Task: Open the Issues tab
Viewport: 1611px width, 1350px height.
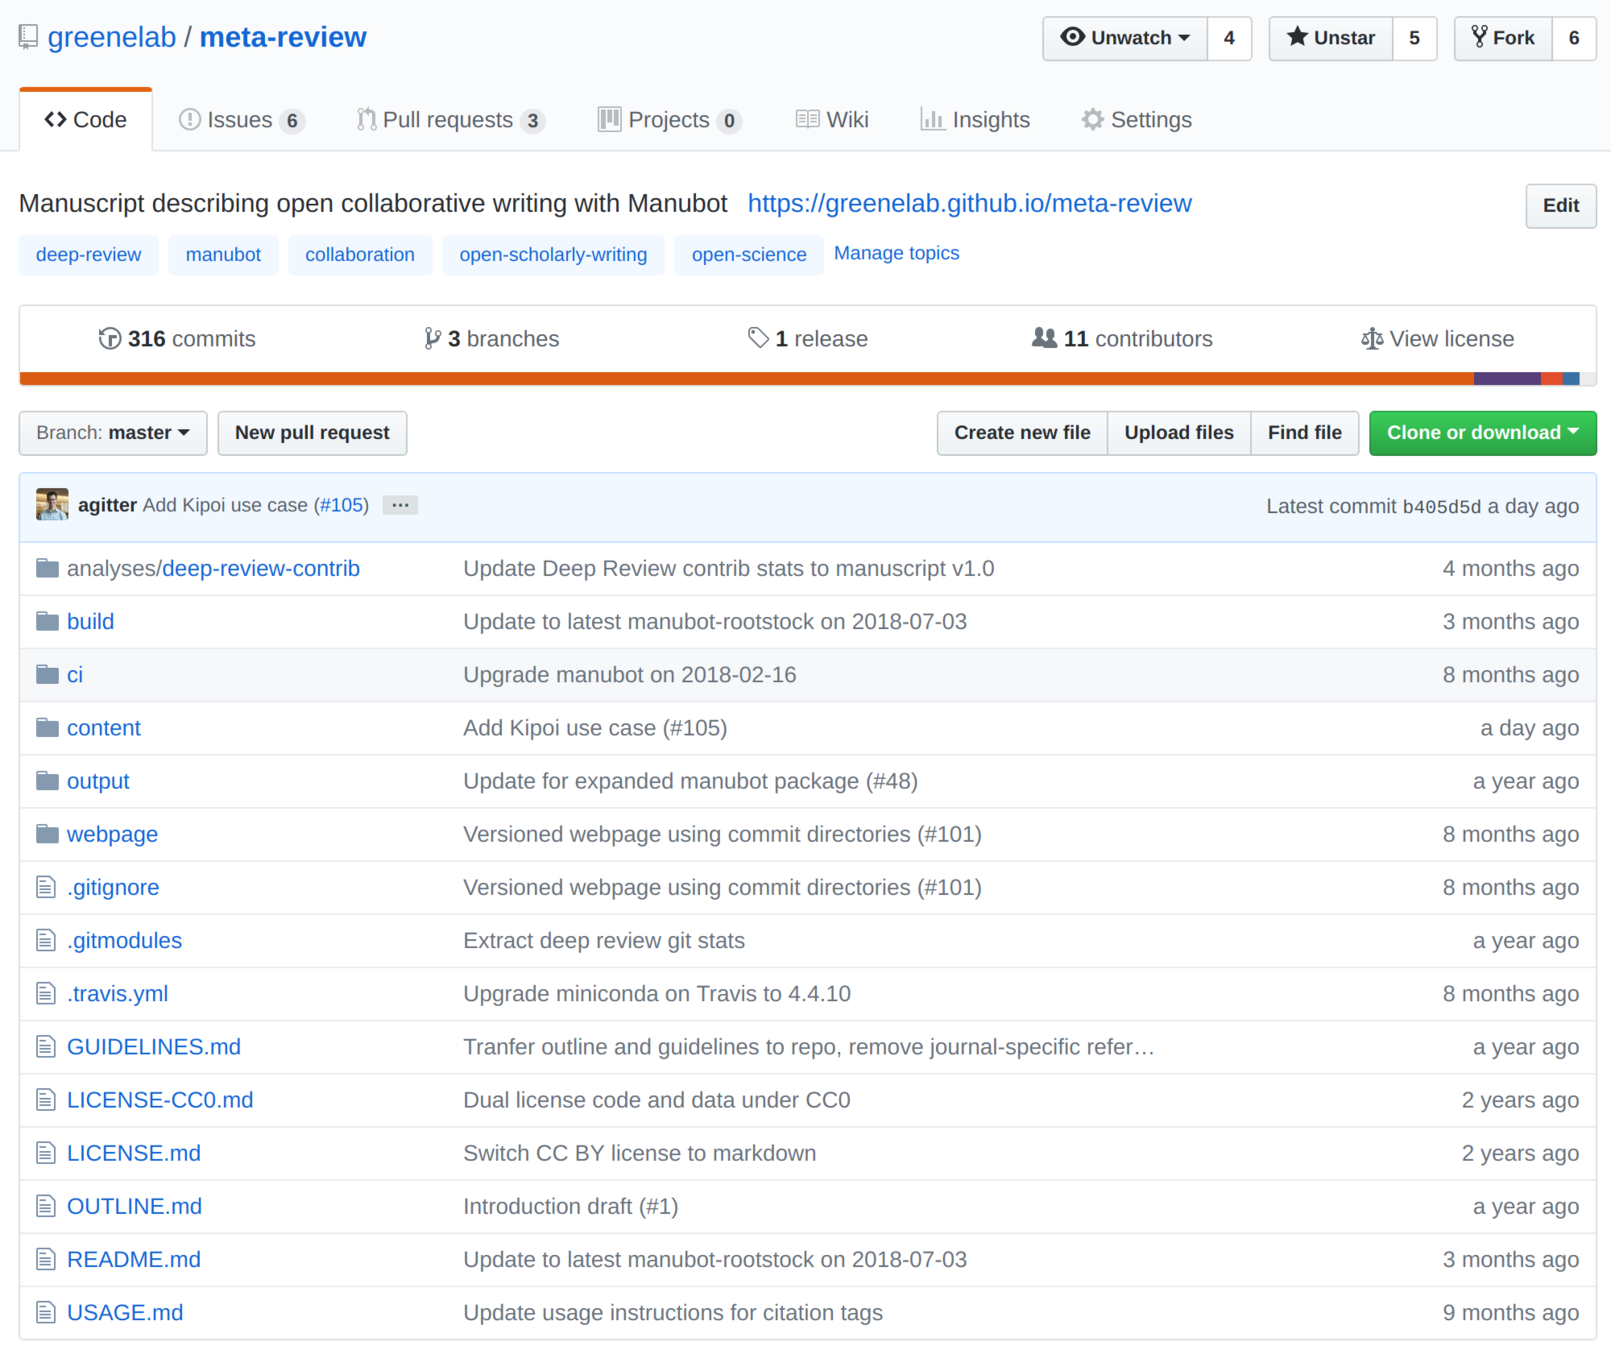Action: pyautogui.click(x=241, y=120)
